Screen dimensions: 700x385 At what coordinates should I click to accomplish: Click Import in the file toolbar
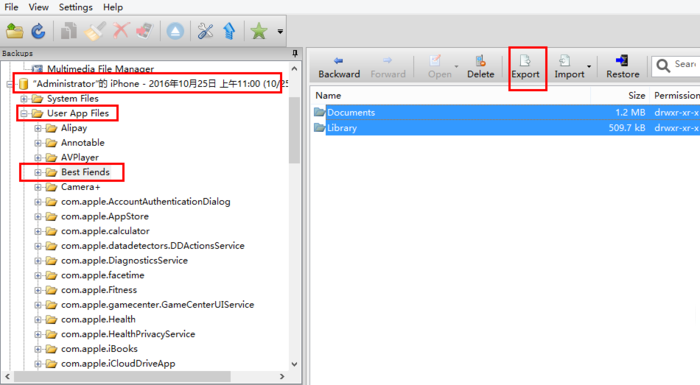pos(569,67)
